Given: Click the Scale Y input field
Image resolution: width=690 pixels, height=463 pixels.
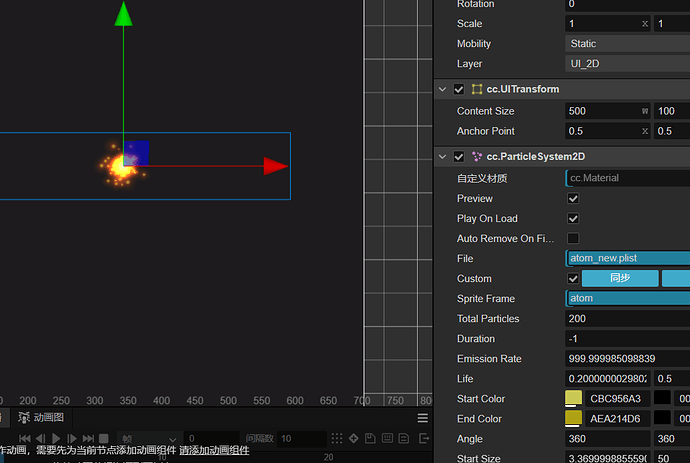Looking at the screenshot, I should pyautogui.click(x=672, y=24).
